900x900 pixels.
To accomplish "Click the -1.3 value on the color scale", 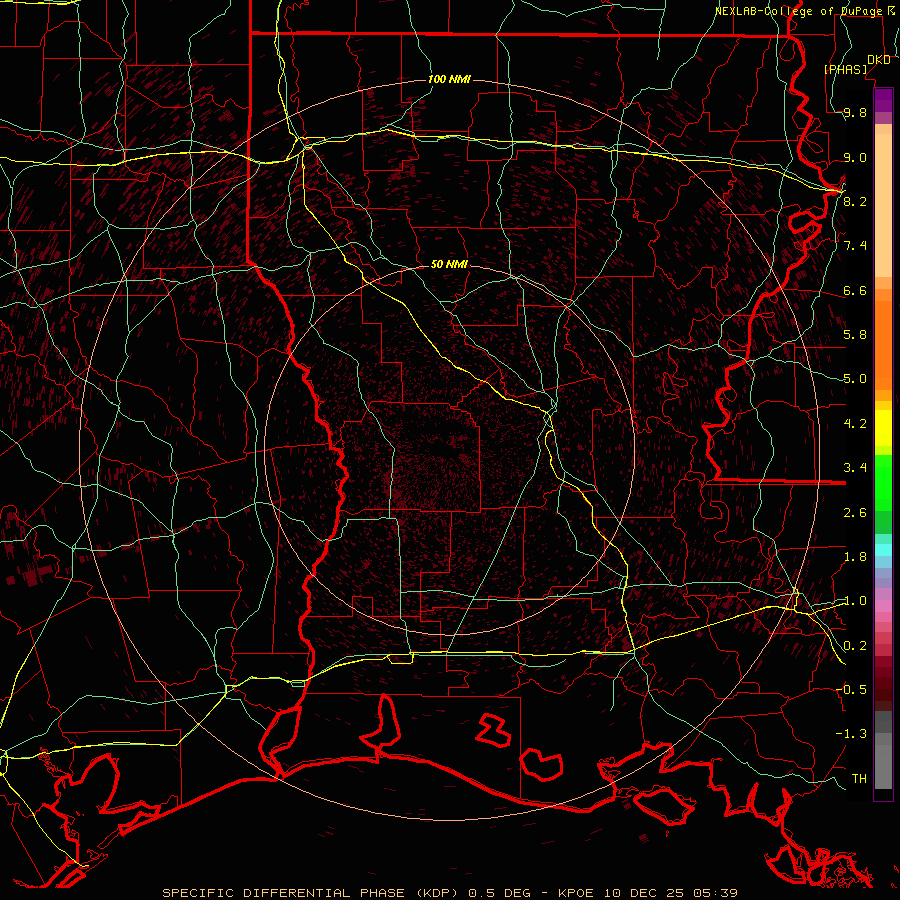I will pyautogui.click(x=851, y=734).
